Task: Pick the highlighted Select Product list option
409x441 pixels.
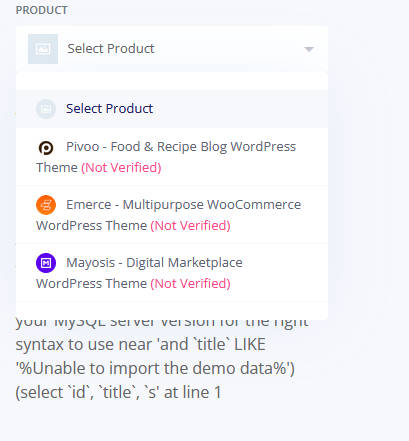Action: pos(172,109)
